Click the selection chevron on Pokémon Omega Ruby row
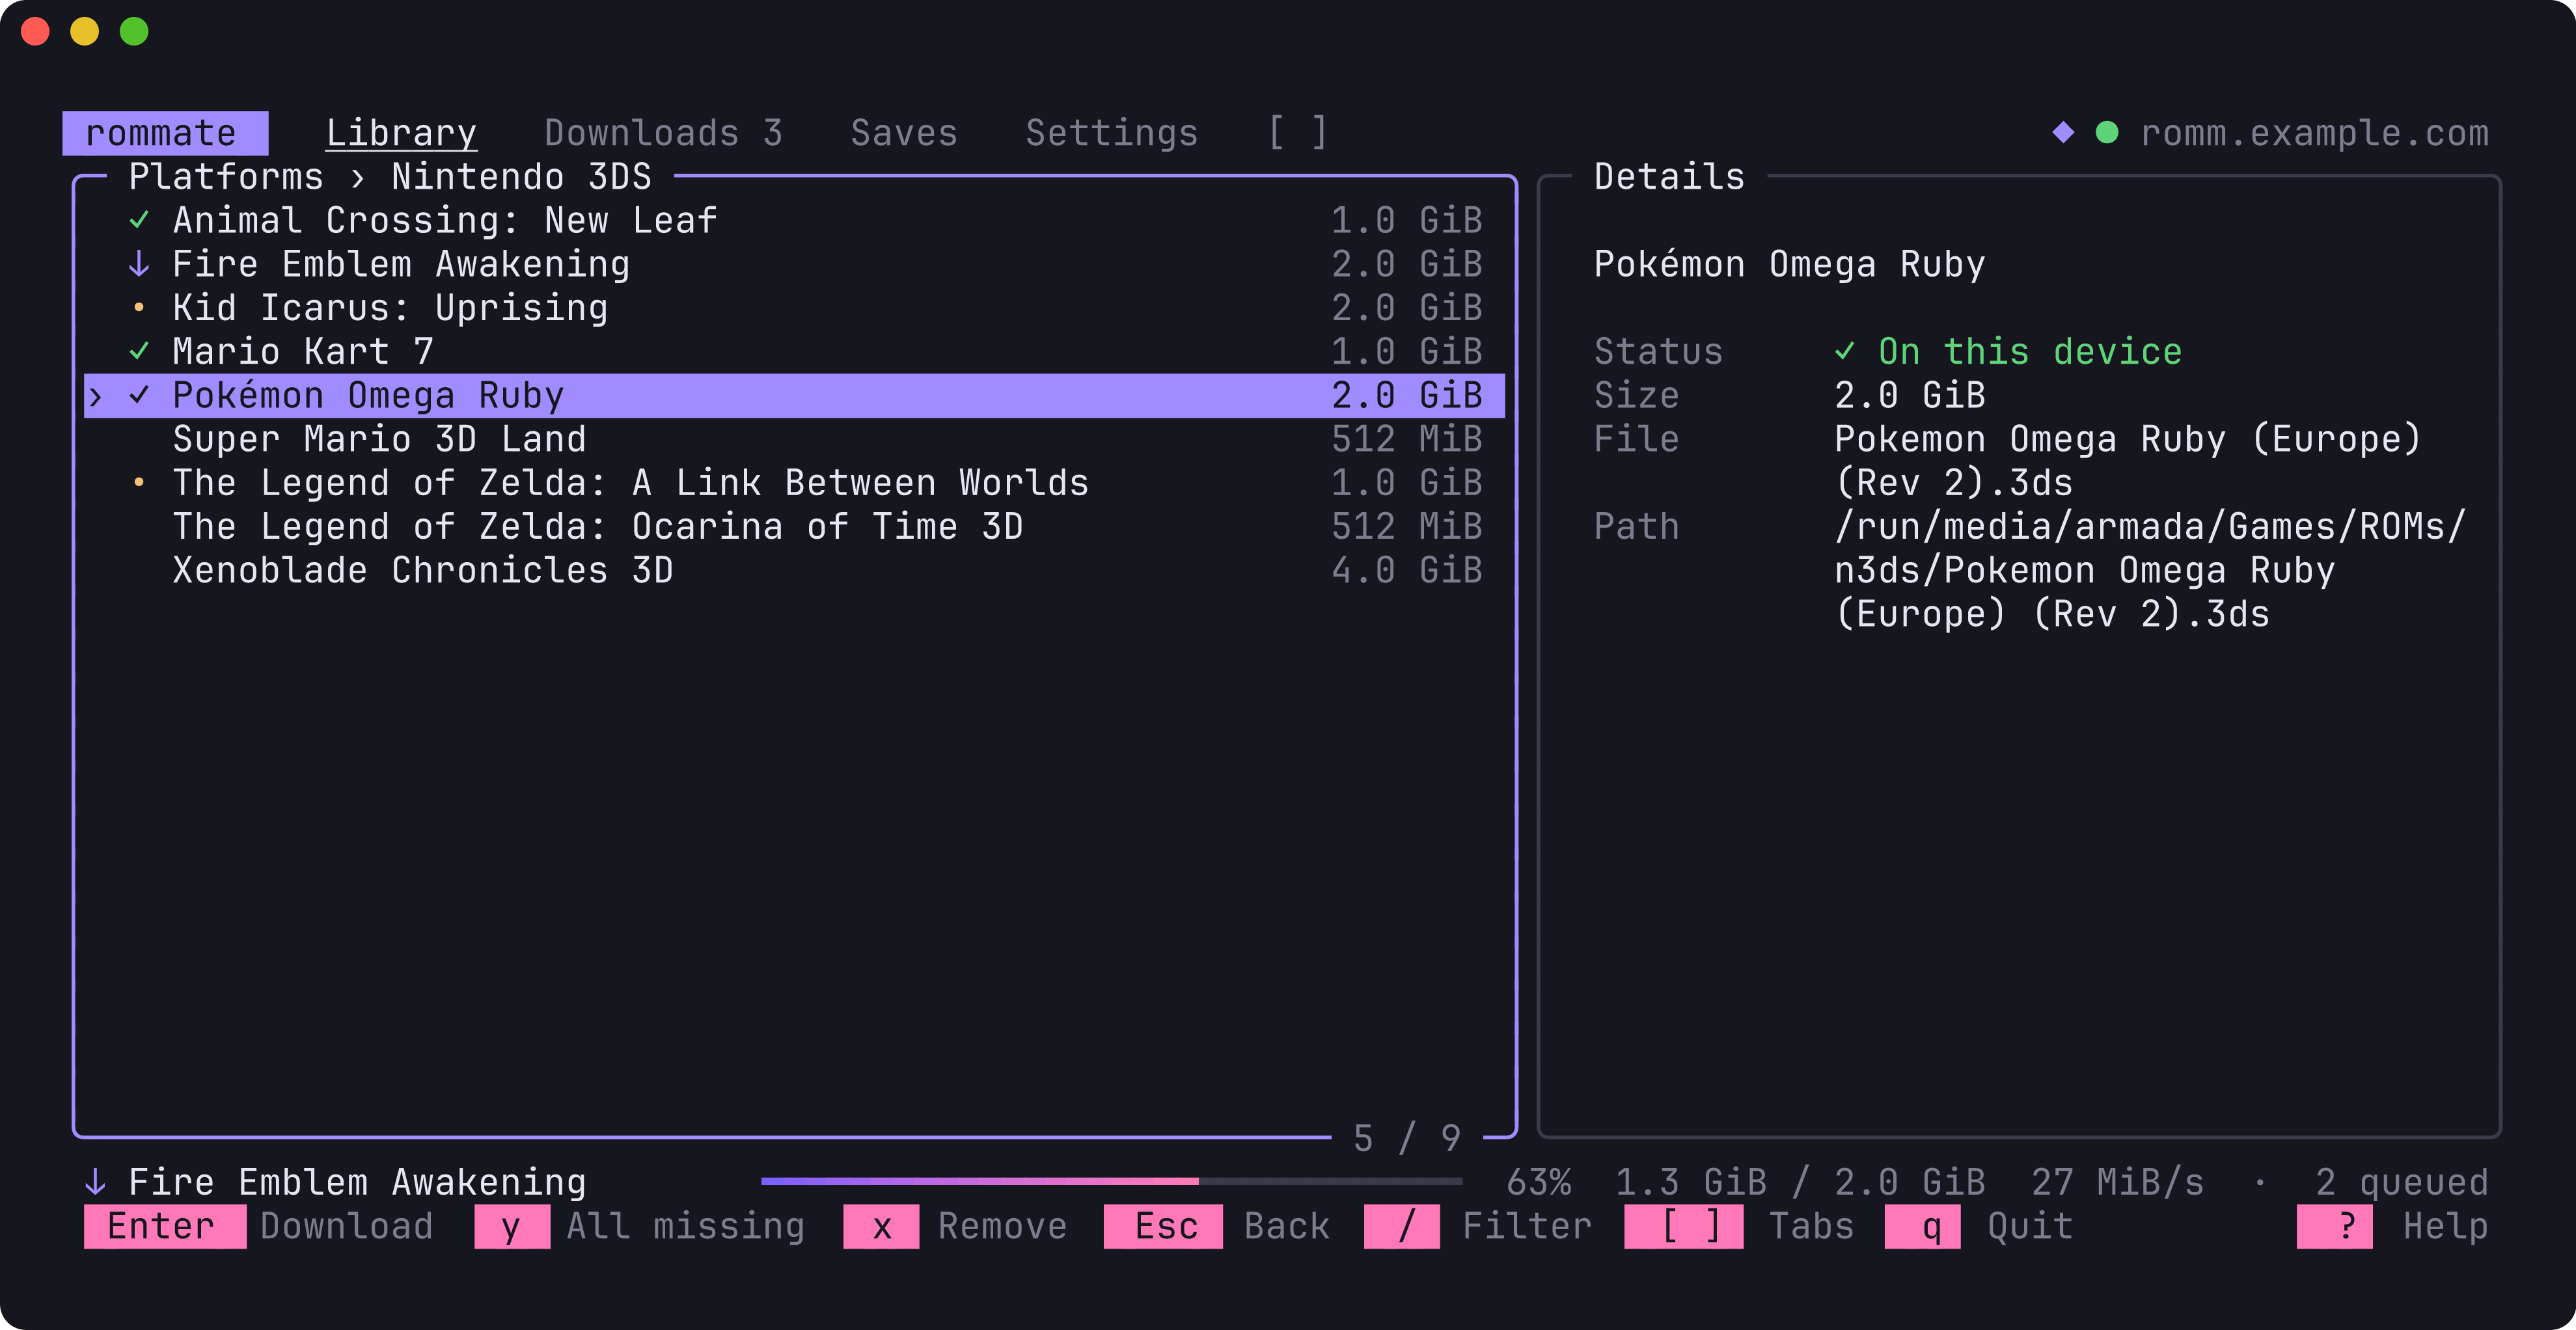The width and height of the screenshot is (2576, 1330). 95,396
